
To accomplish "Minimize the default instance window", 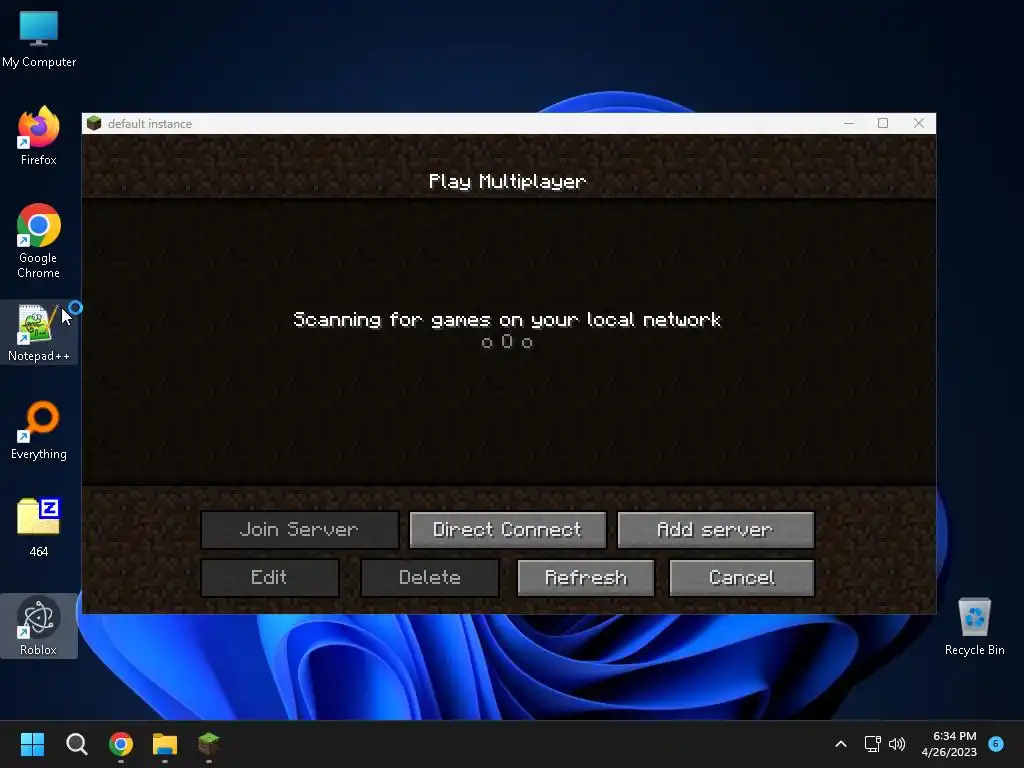I will [x=849, y=123].
